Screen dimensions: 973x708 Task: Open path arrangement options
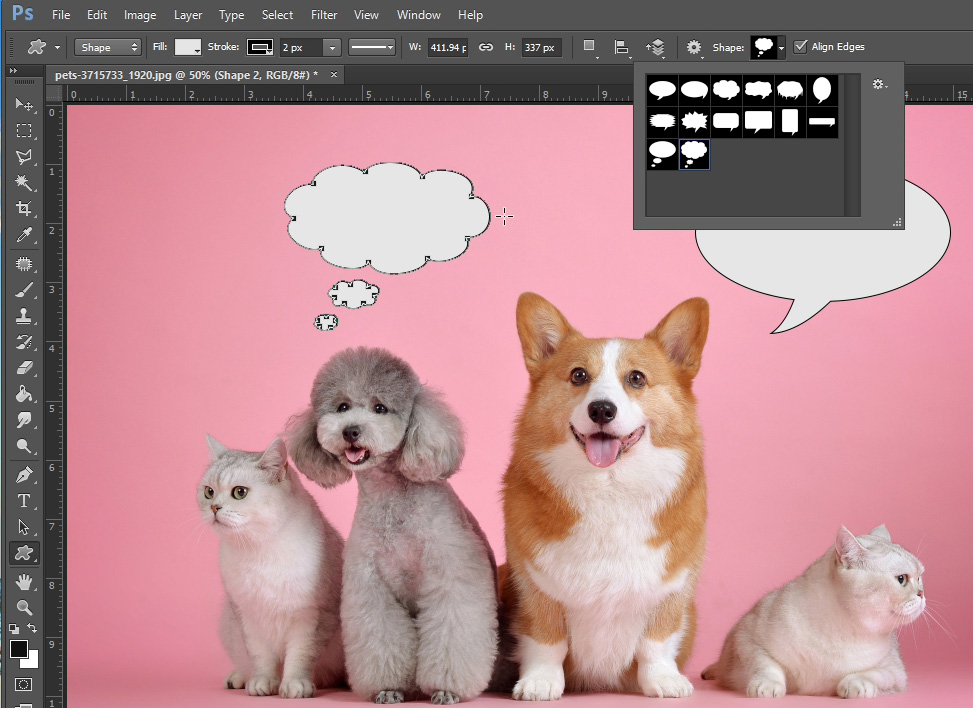click(x=655, y=47)
